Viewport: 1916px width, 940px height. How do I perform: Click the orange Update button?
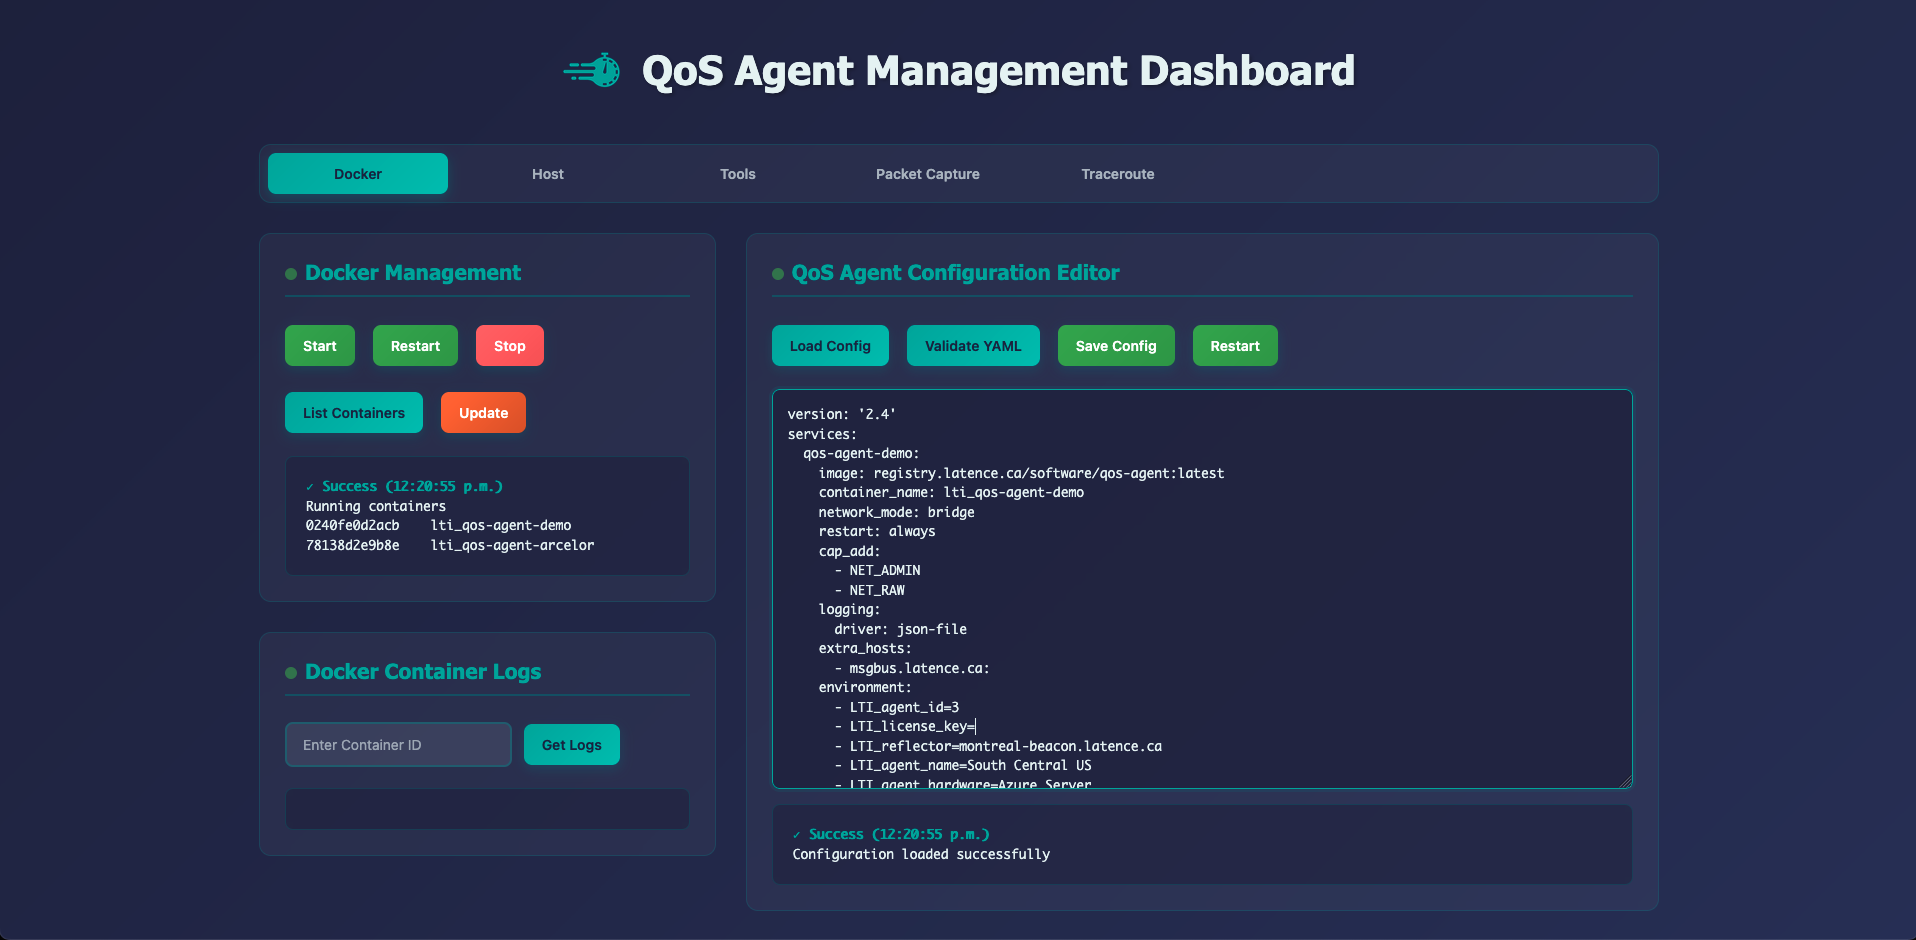click(483, 413)
